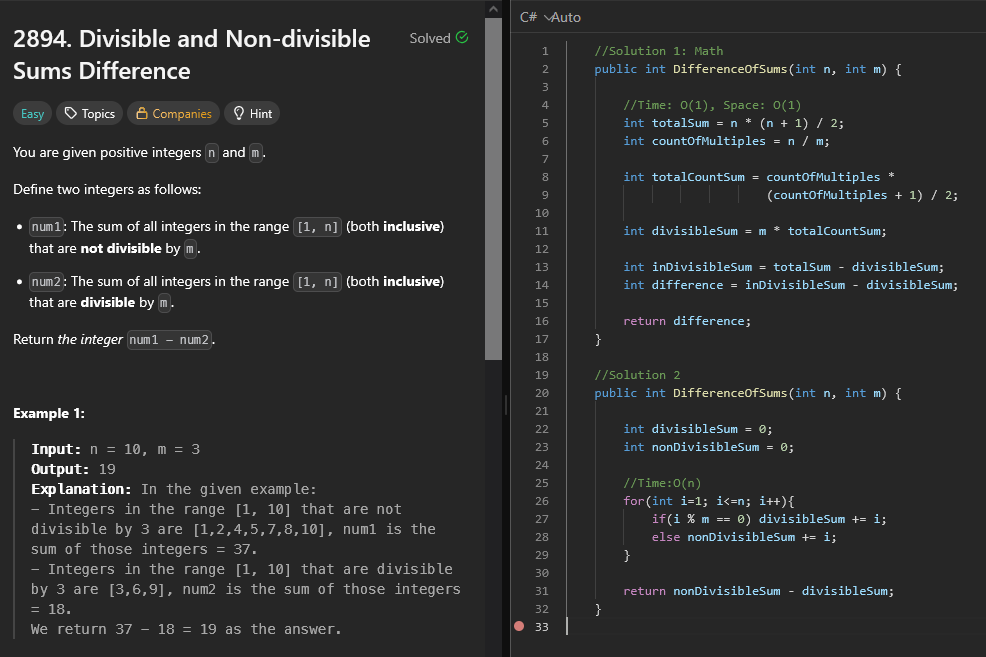Click the lightbulb icon in Hint

click(239, 113)
